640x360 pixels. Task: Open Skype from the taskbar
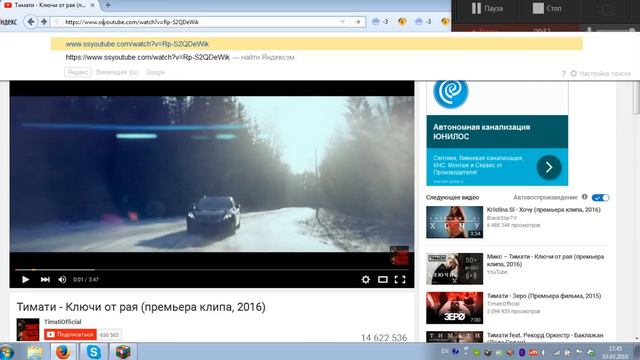pyautogui.click(x=93, y=352)
